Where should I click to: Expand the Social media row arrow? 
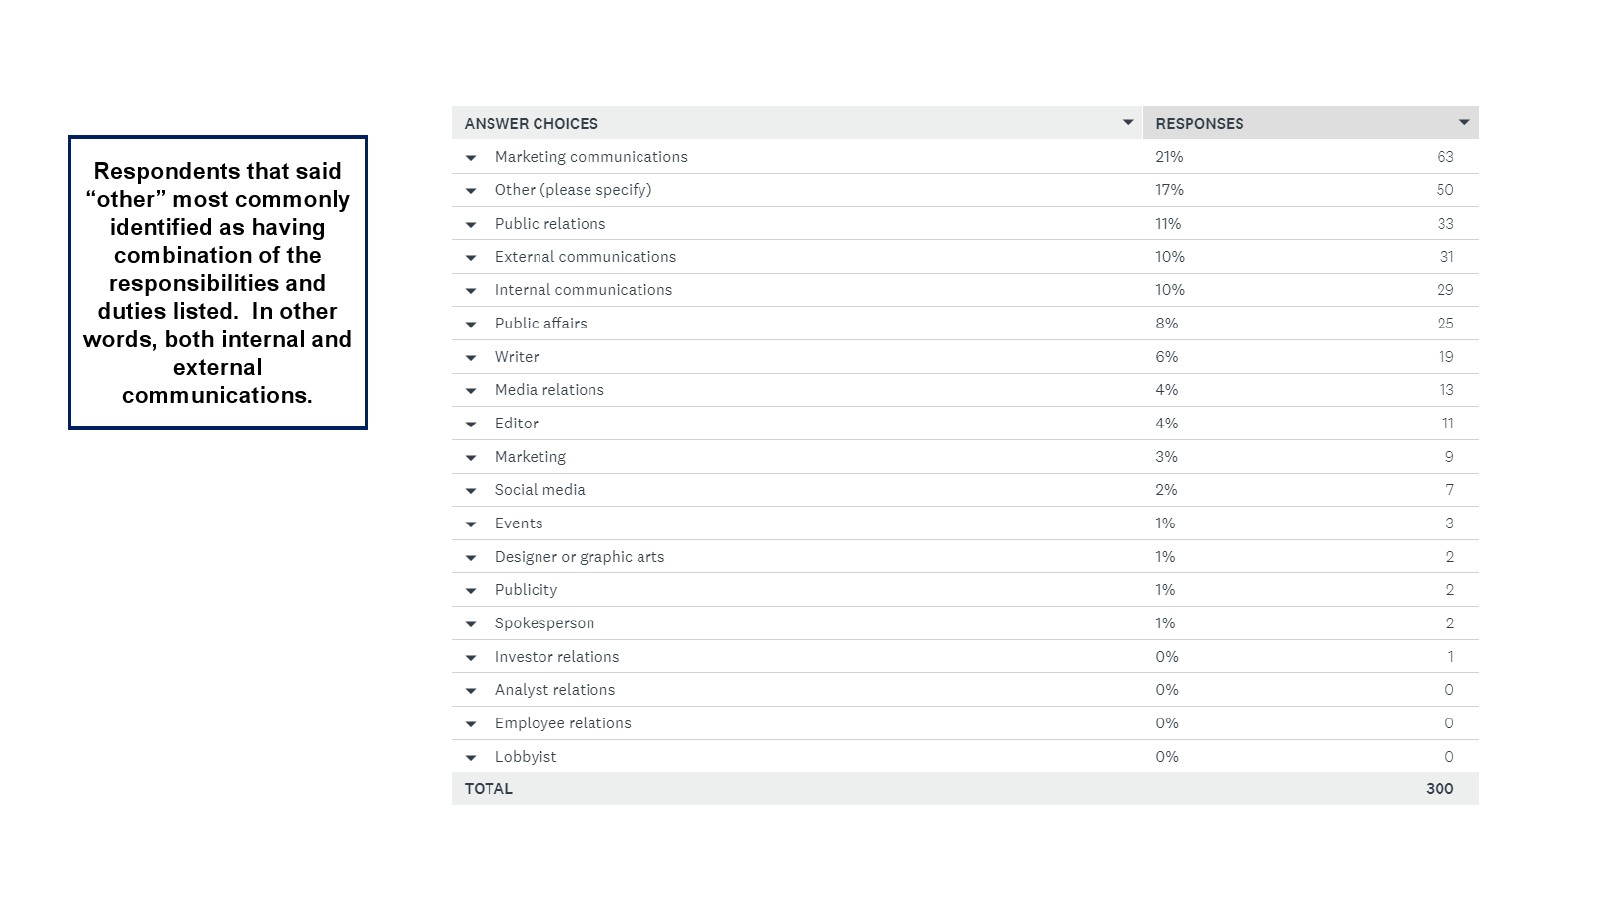point(471,491)
